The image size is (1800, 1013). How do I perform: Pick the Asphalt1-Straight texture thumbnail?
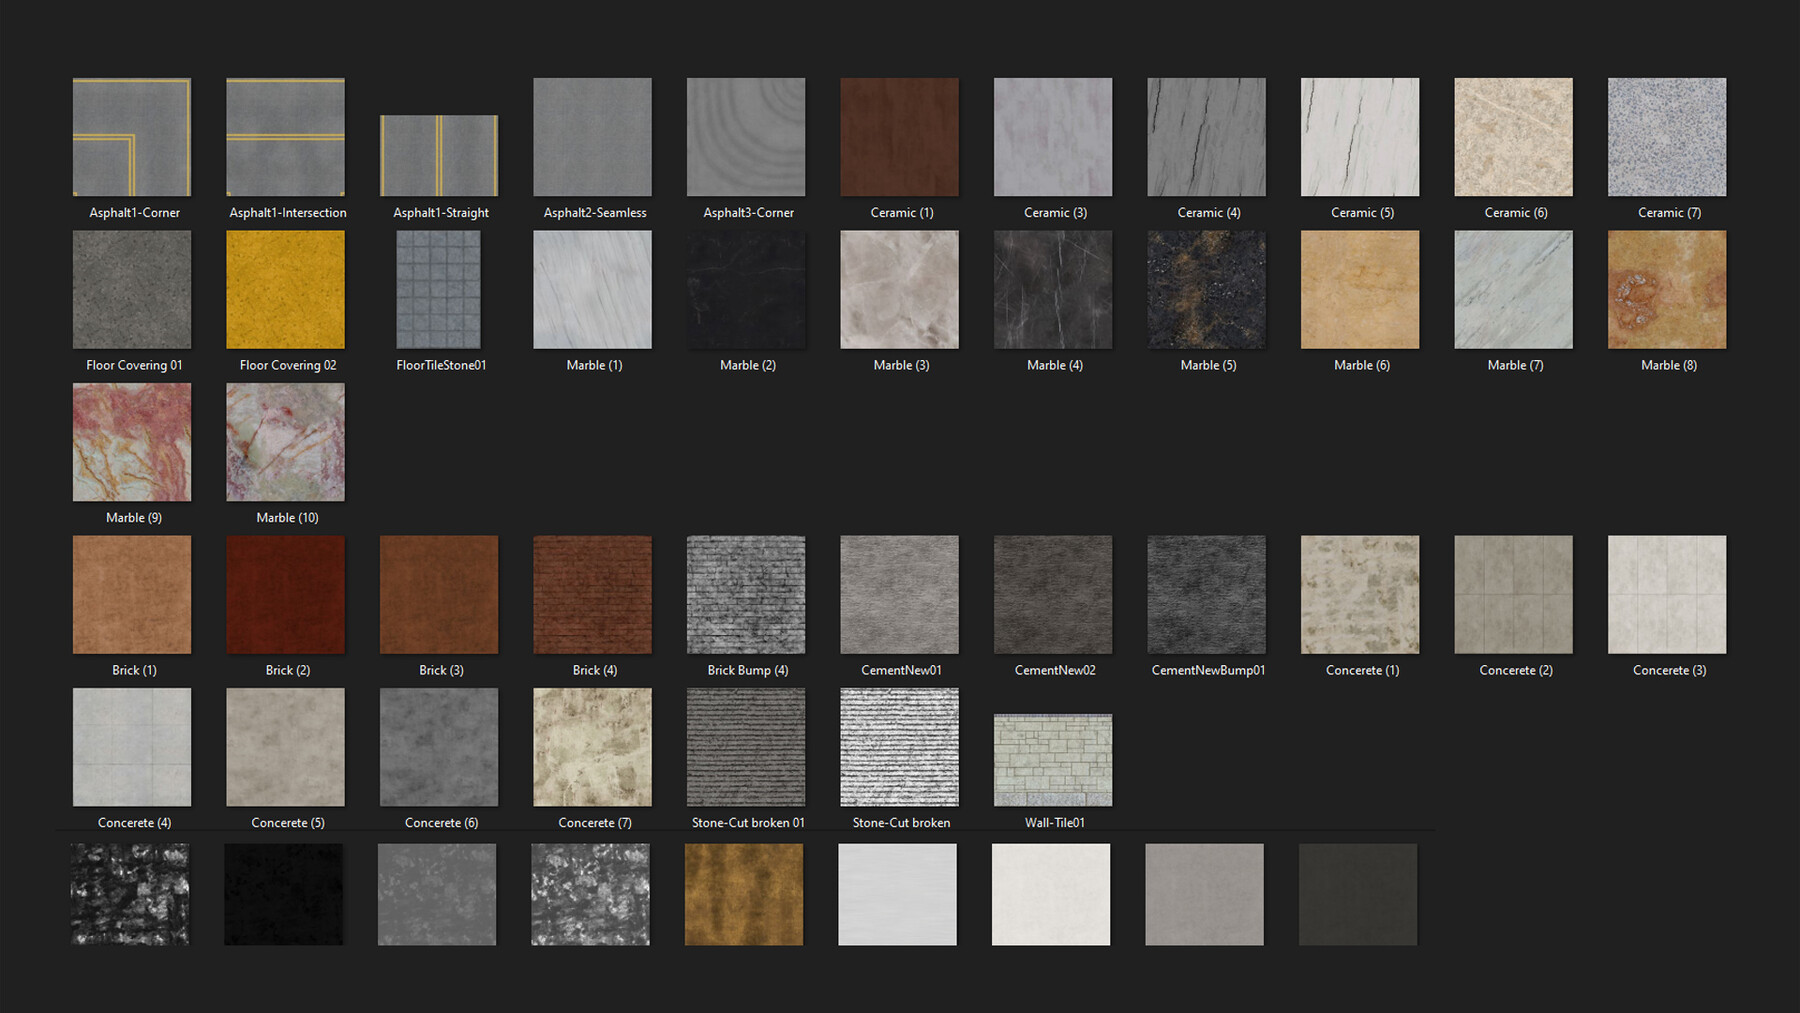coord(439,156)
